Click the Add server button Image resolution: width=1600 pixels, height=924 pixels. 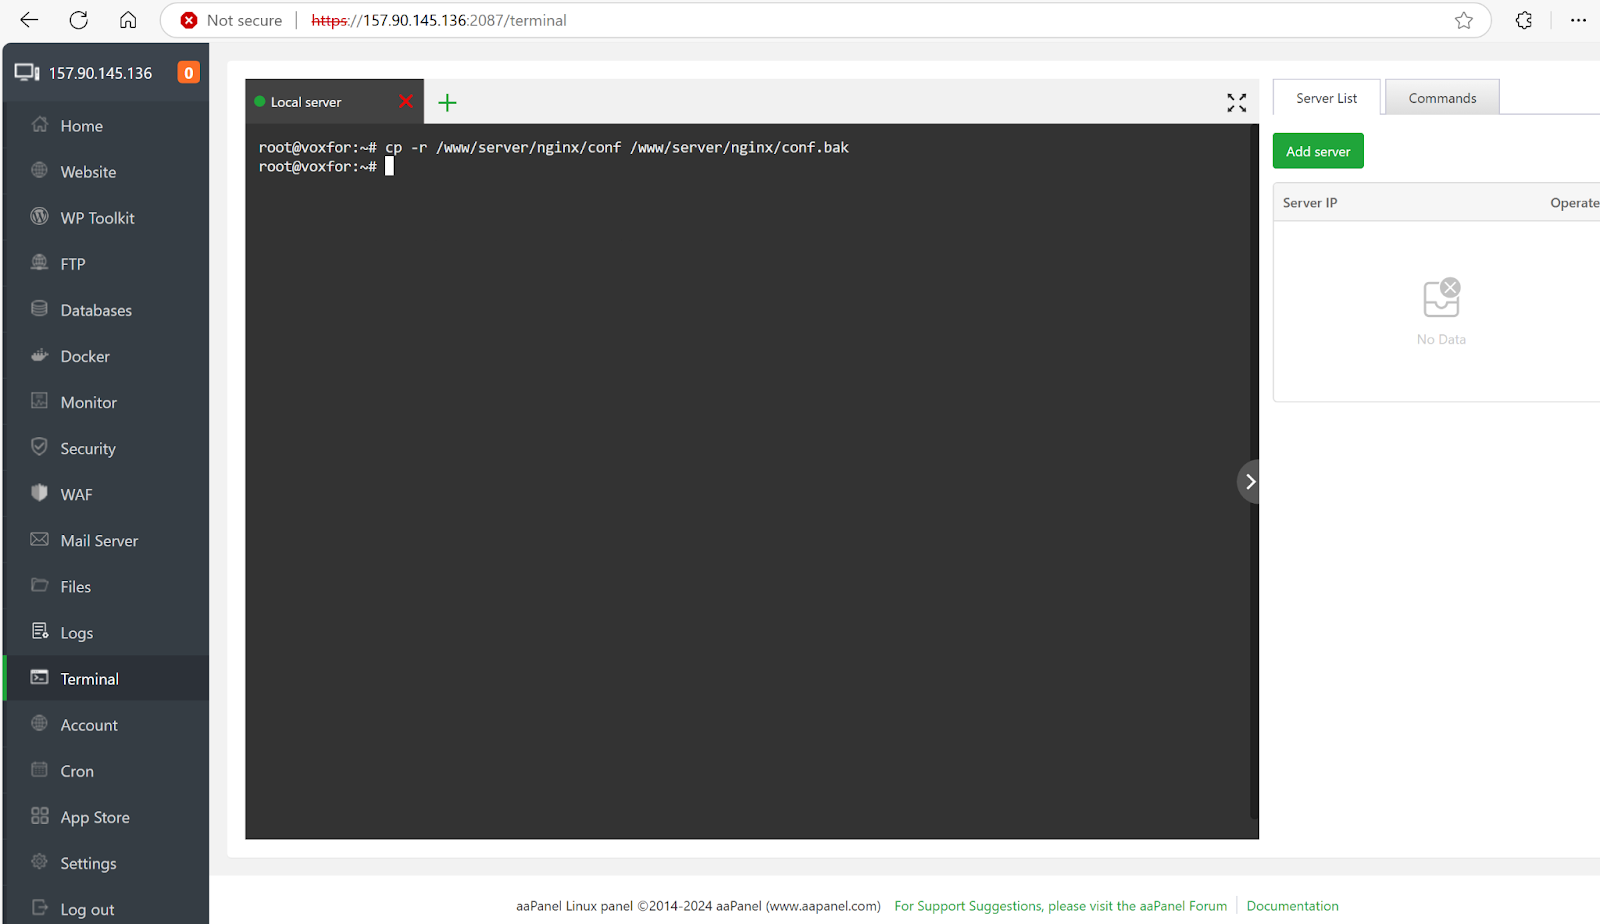[1317, 150]
